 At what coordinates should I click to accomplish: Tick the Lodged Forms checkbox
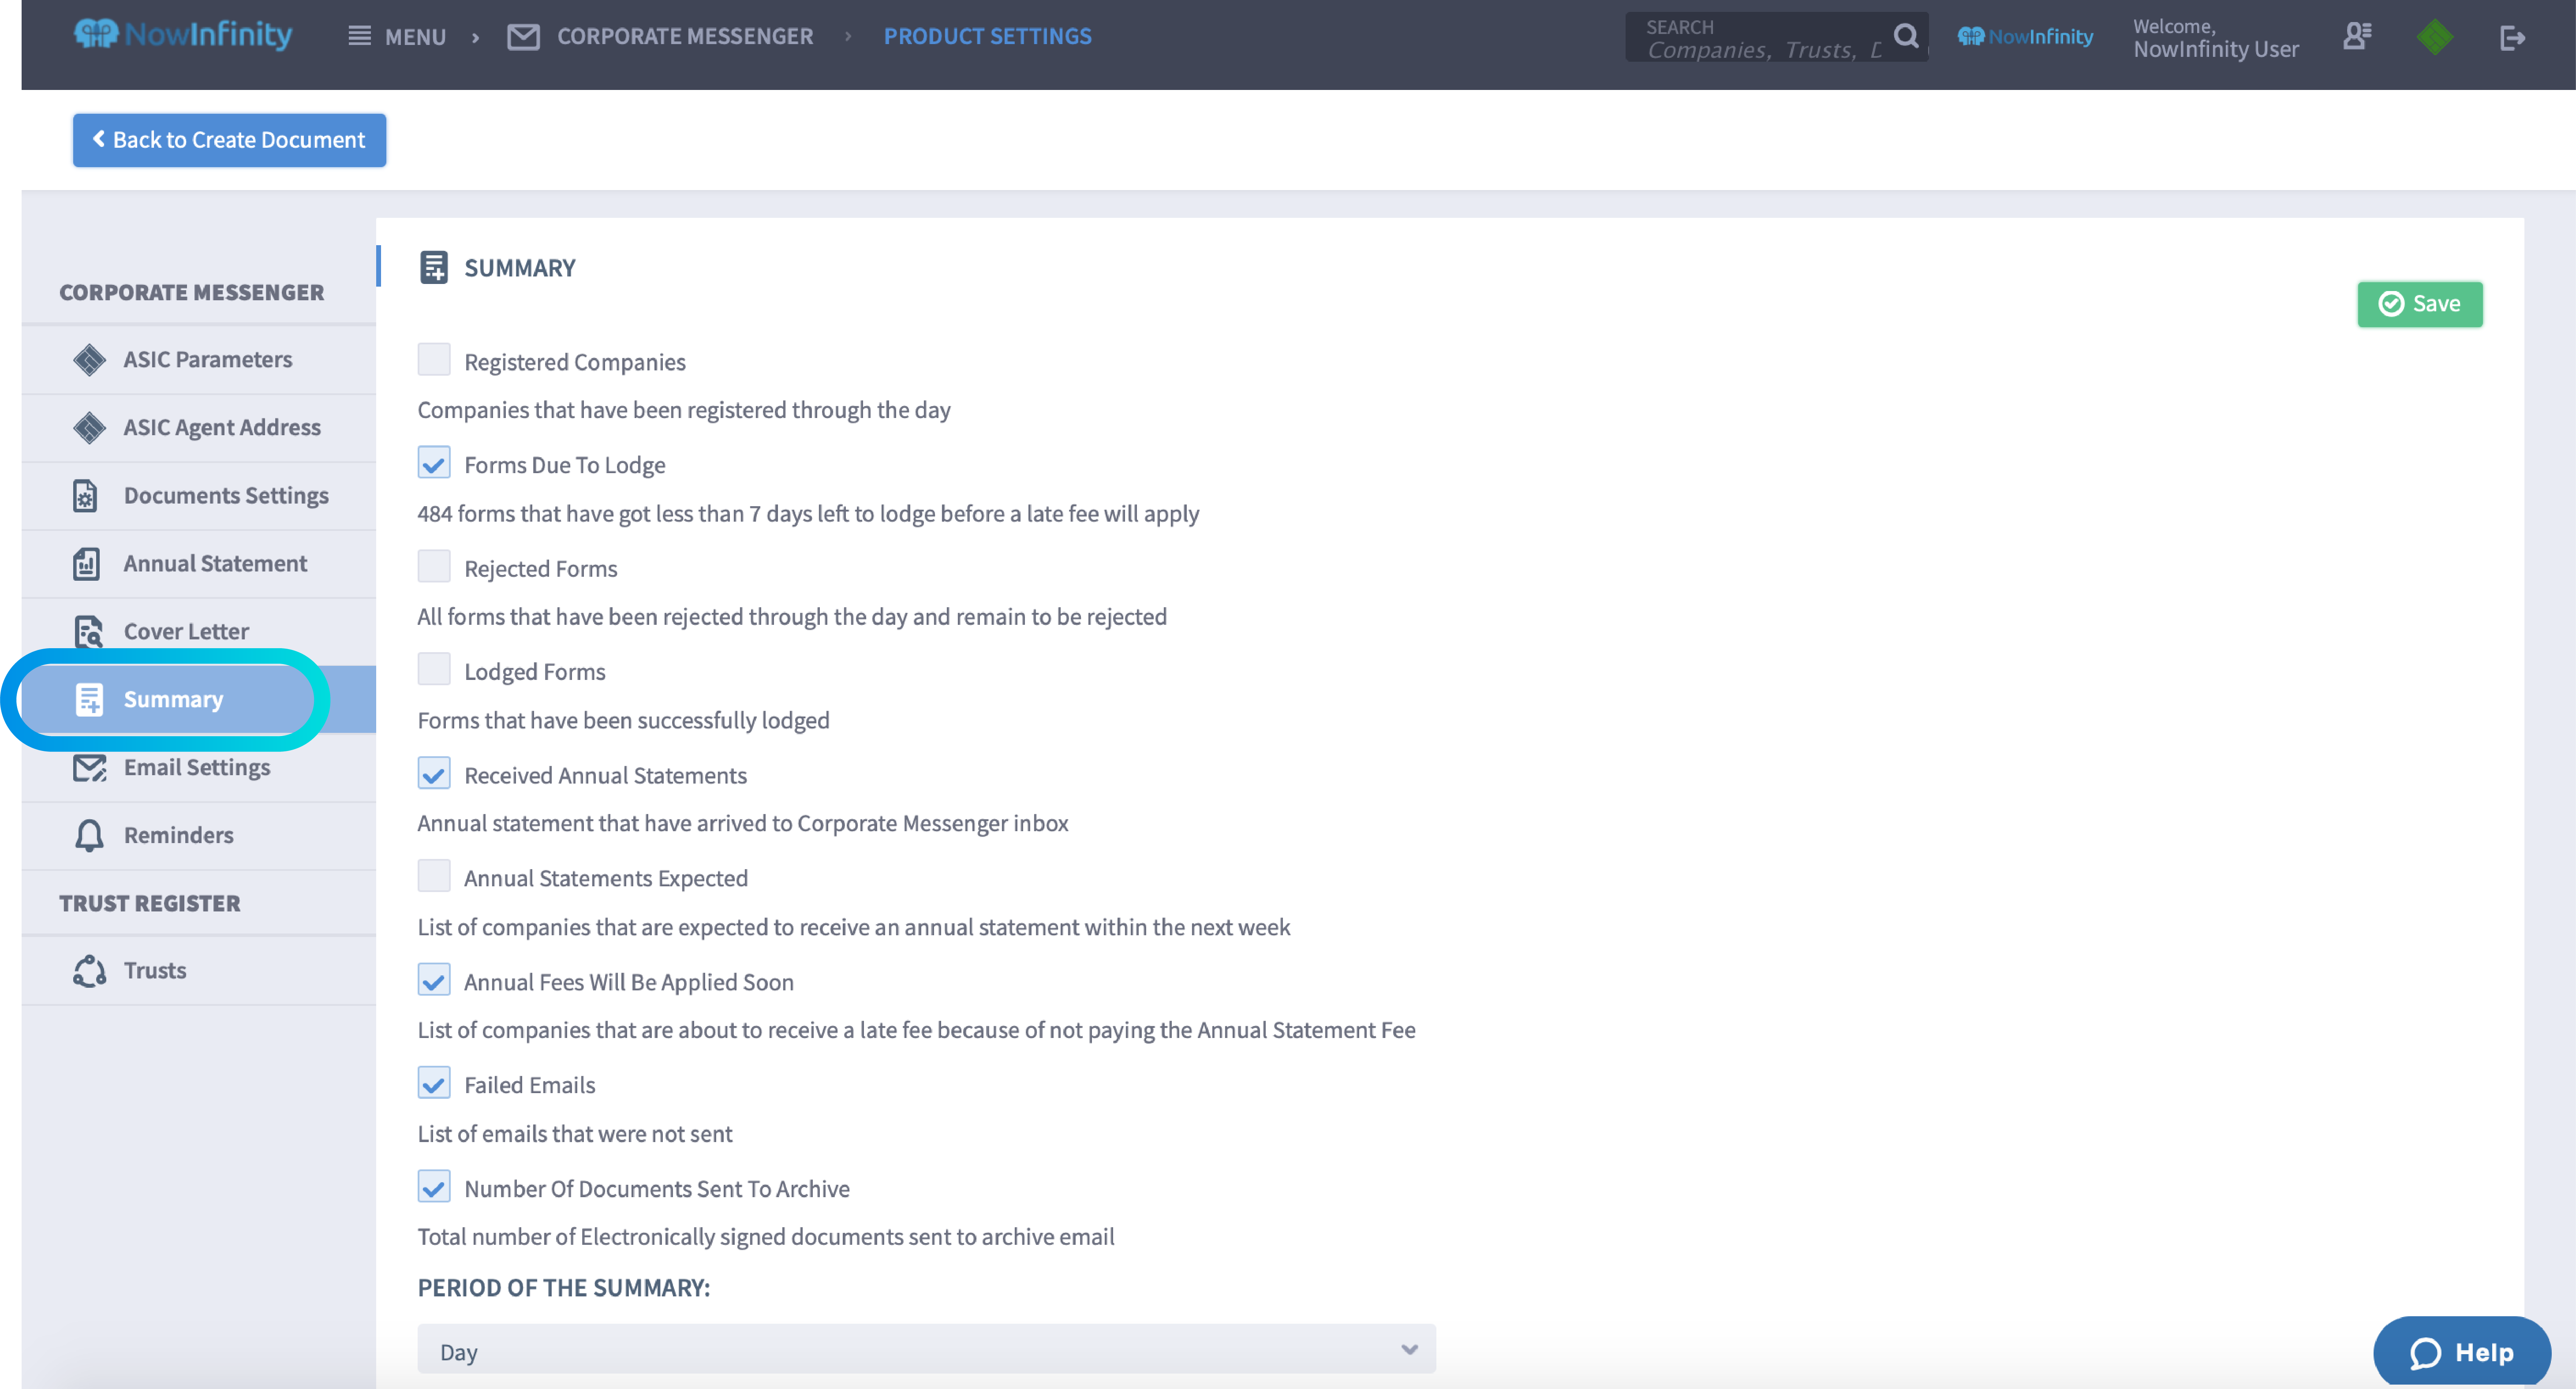tap(434, 669)
